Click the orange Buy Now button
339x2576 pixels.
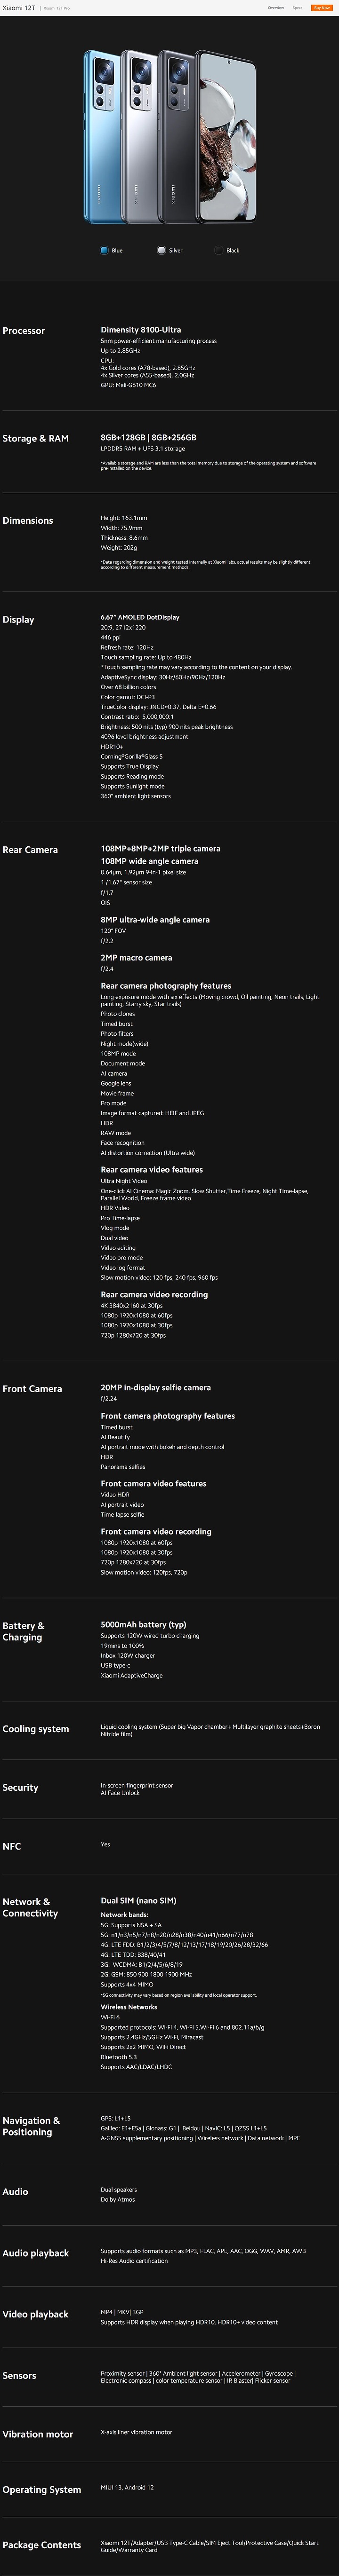[x=321, y=7]
